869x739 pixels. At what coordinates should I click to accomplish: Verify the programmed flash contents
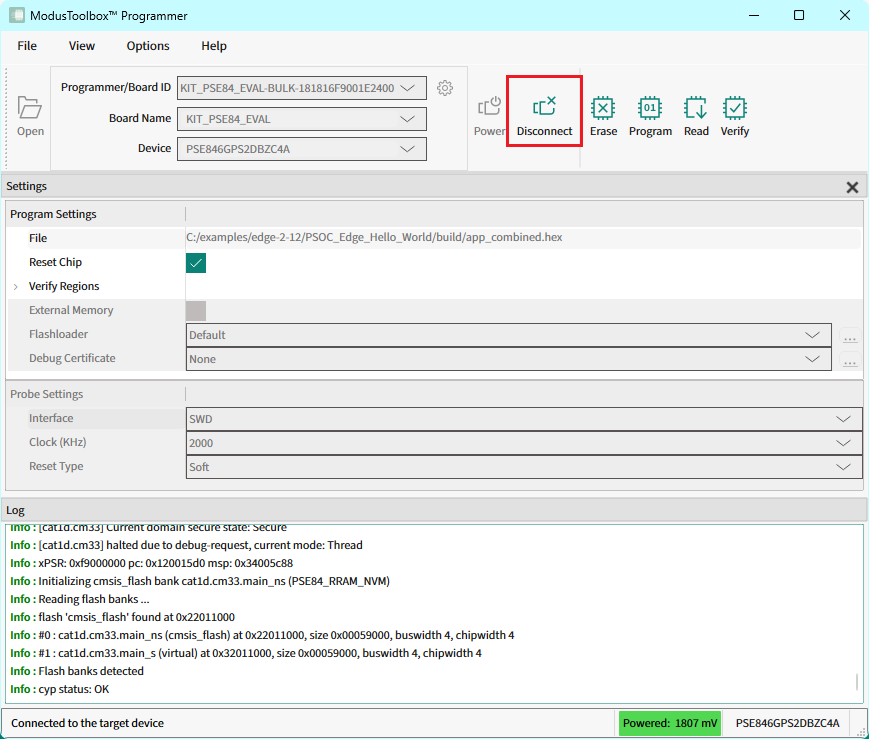pos(735,109)
